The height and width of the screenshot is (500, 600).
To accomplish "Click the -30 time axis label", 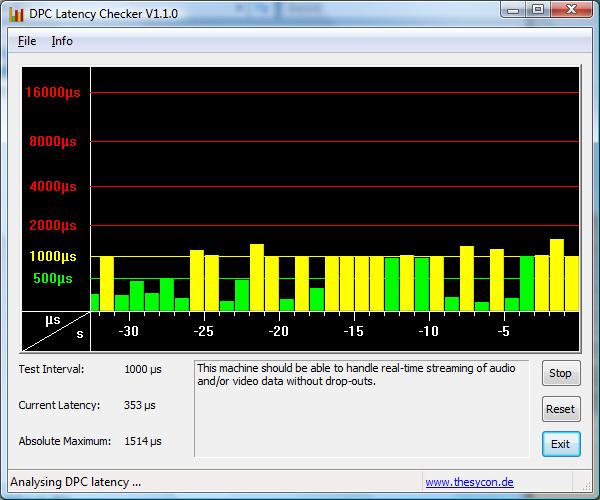I will [x=128, y=331].
